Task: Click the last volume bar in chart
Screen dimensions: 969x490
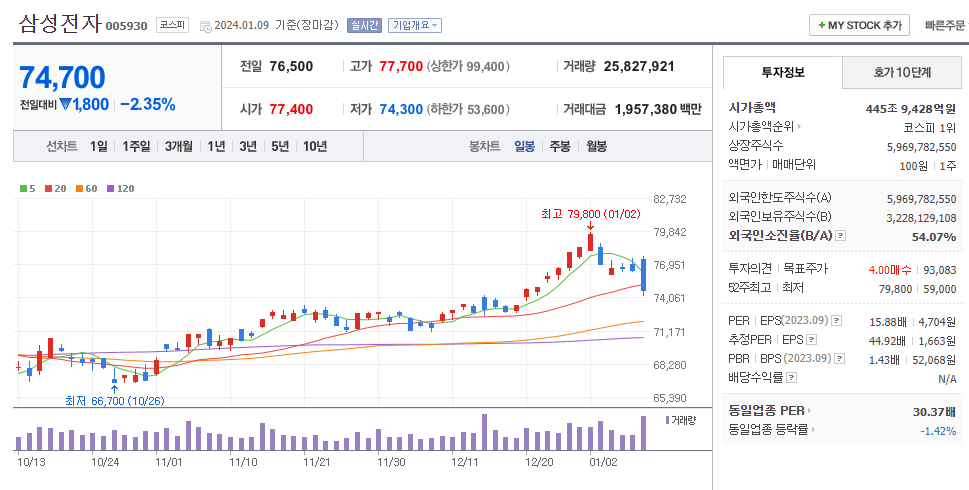Action: tap(643, 433)
